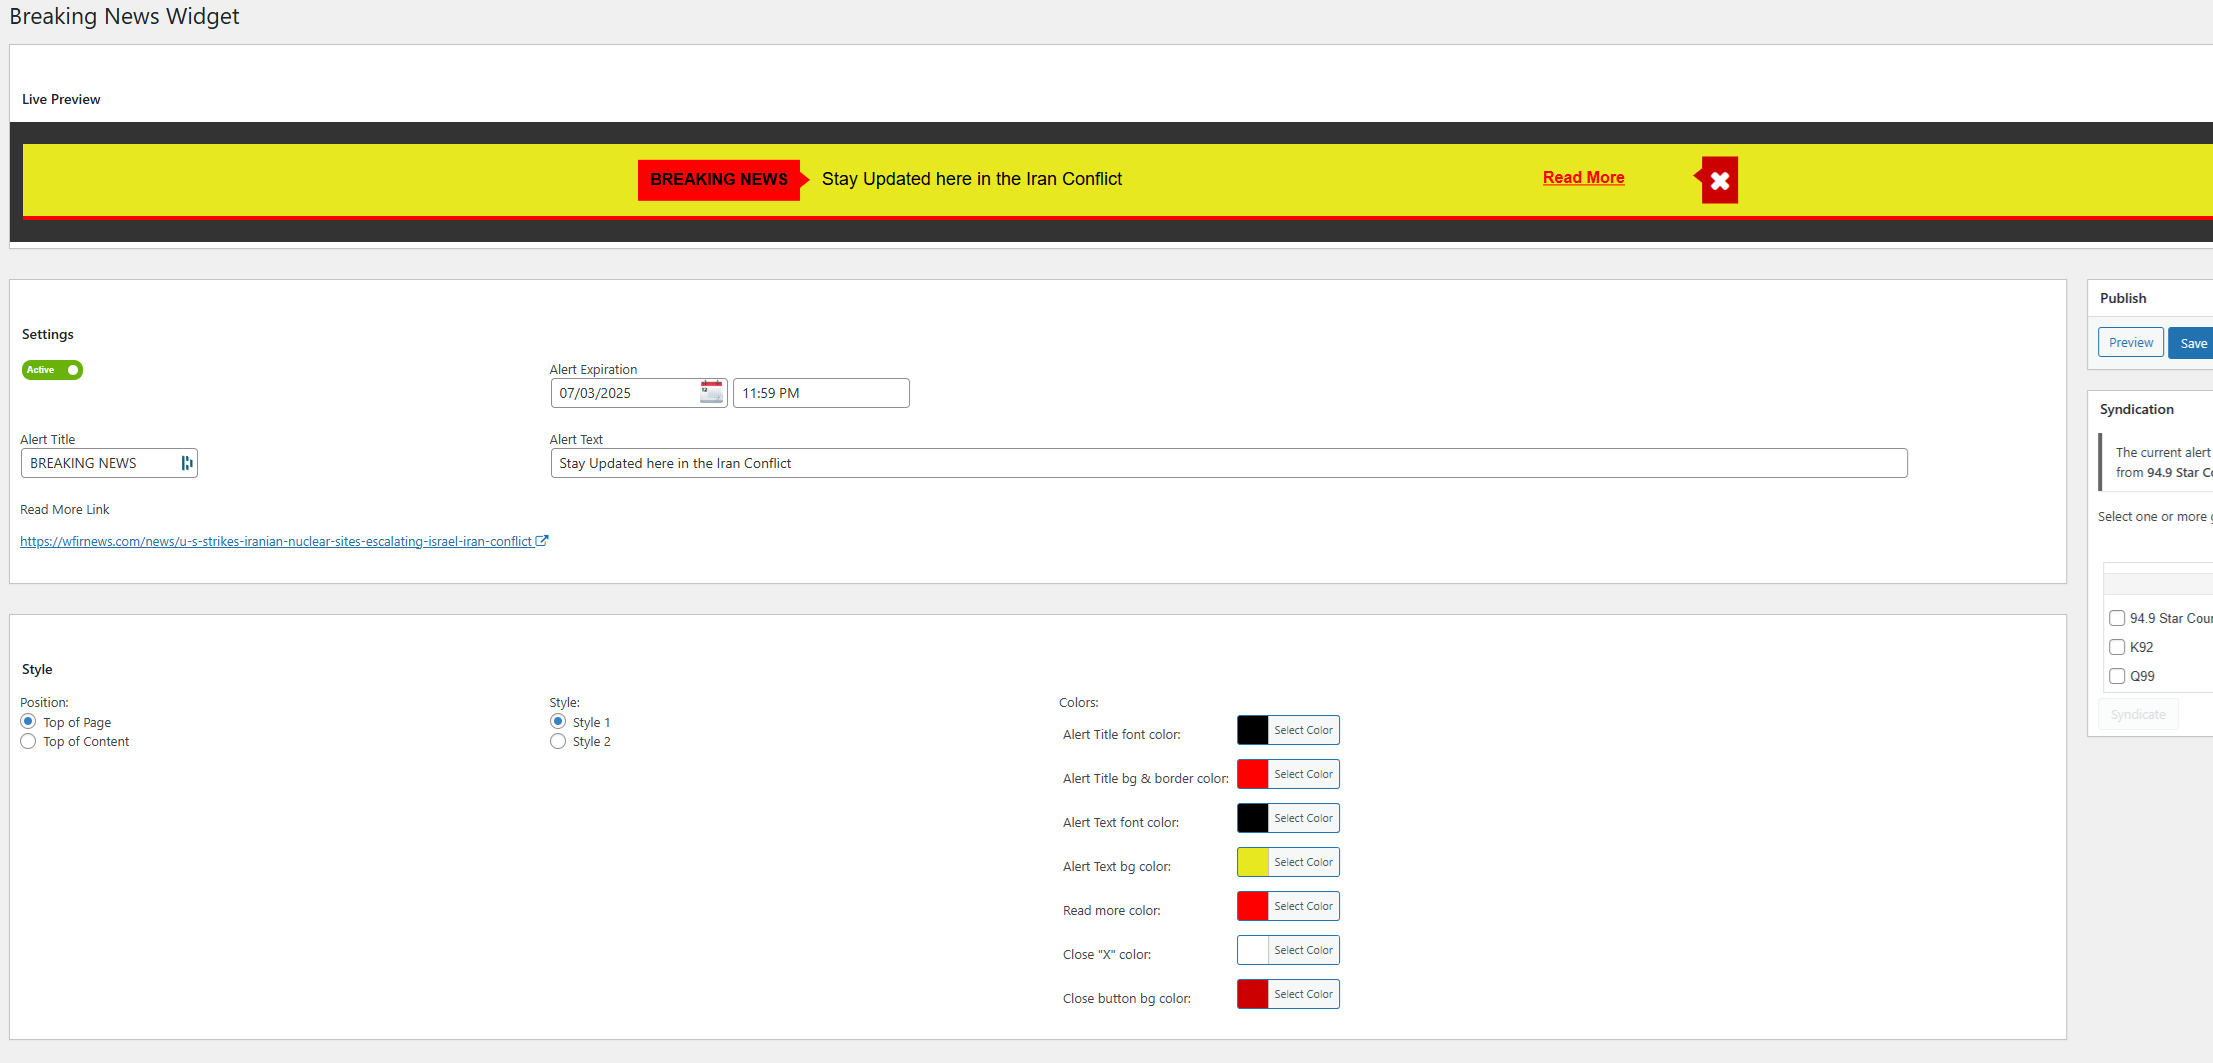Open Alert Title font color picker
The width and height of the screenshot is (2213, 1063).
tap(1302, 730)
